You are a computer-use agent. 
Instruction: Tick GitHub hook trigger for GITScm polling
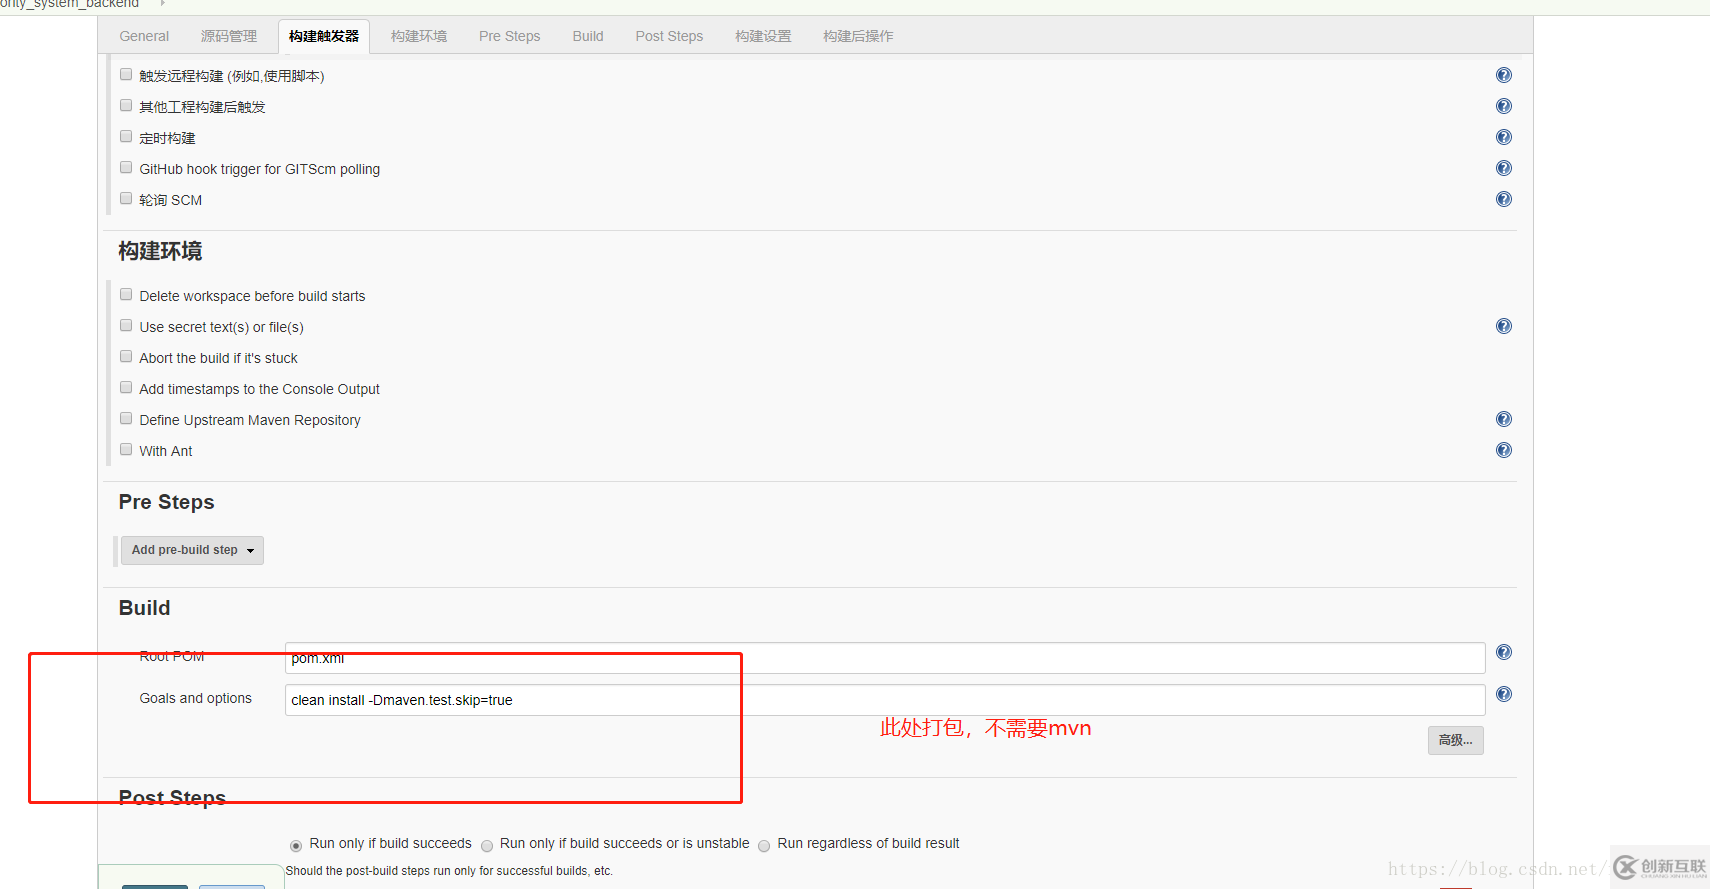point(126,167)
